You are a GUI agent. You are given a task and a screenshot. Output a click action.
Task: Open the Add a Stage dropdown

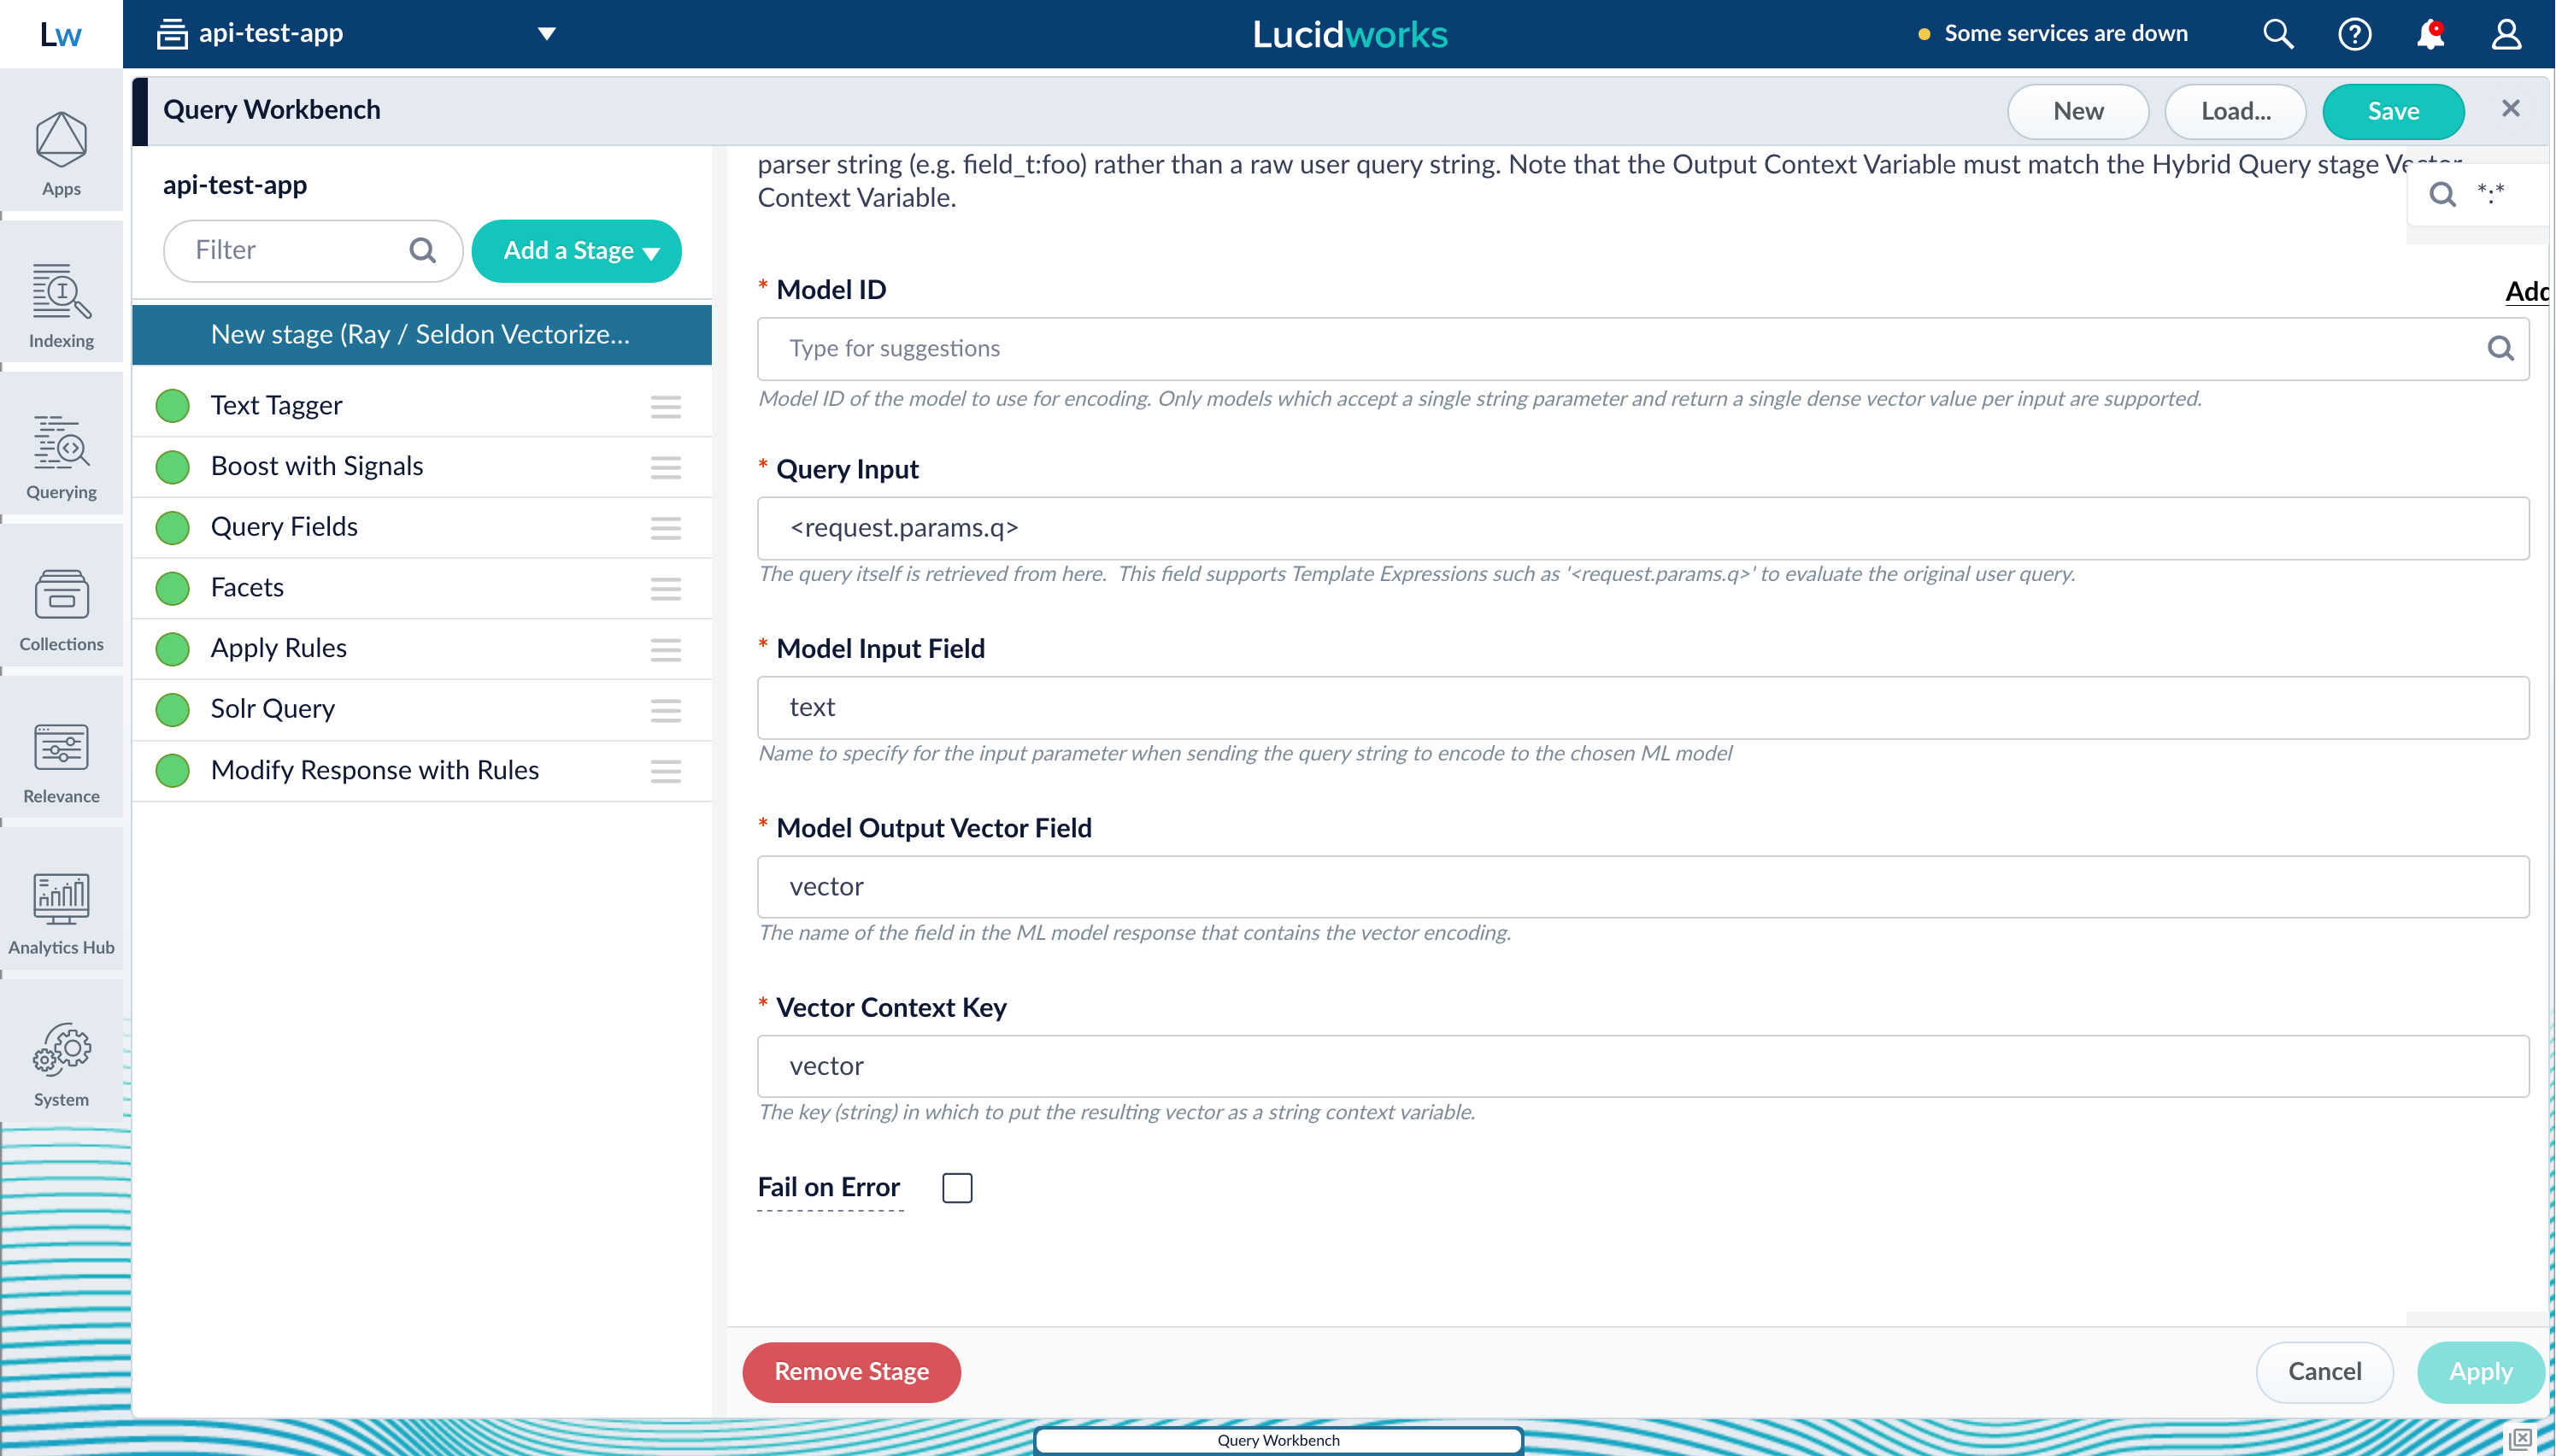click(x=577, y=251)
